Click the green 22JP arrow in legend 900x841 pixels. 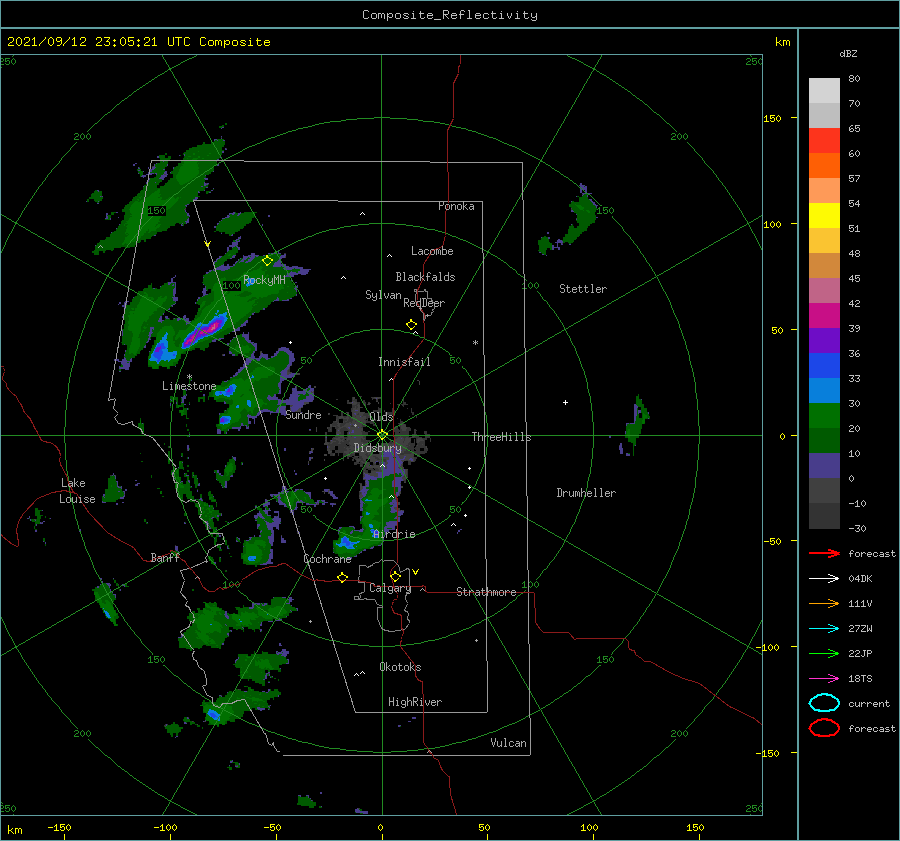pyautogui.click(x=824, y=653)
